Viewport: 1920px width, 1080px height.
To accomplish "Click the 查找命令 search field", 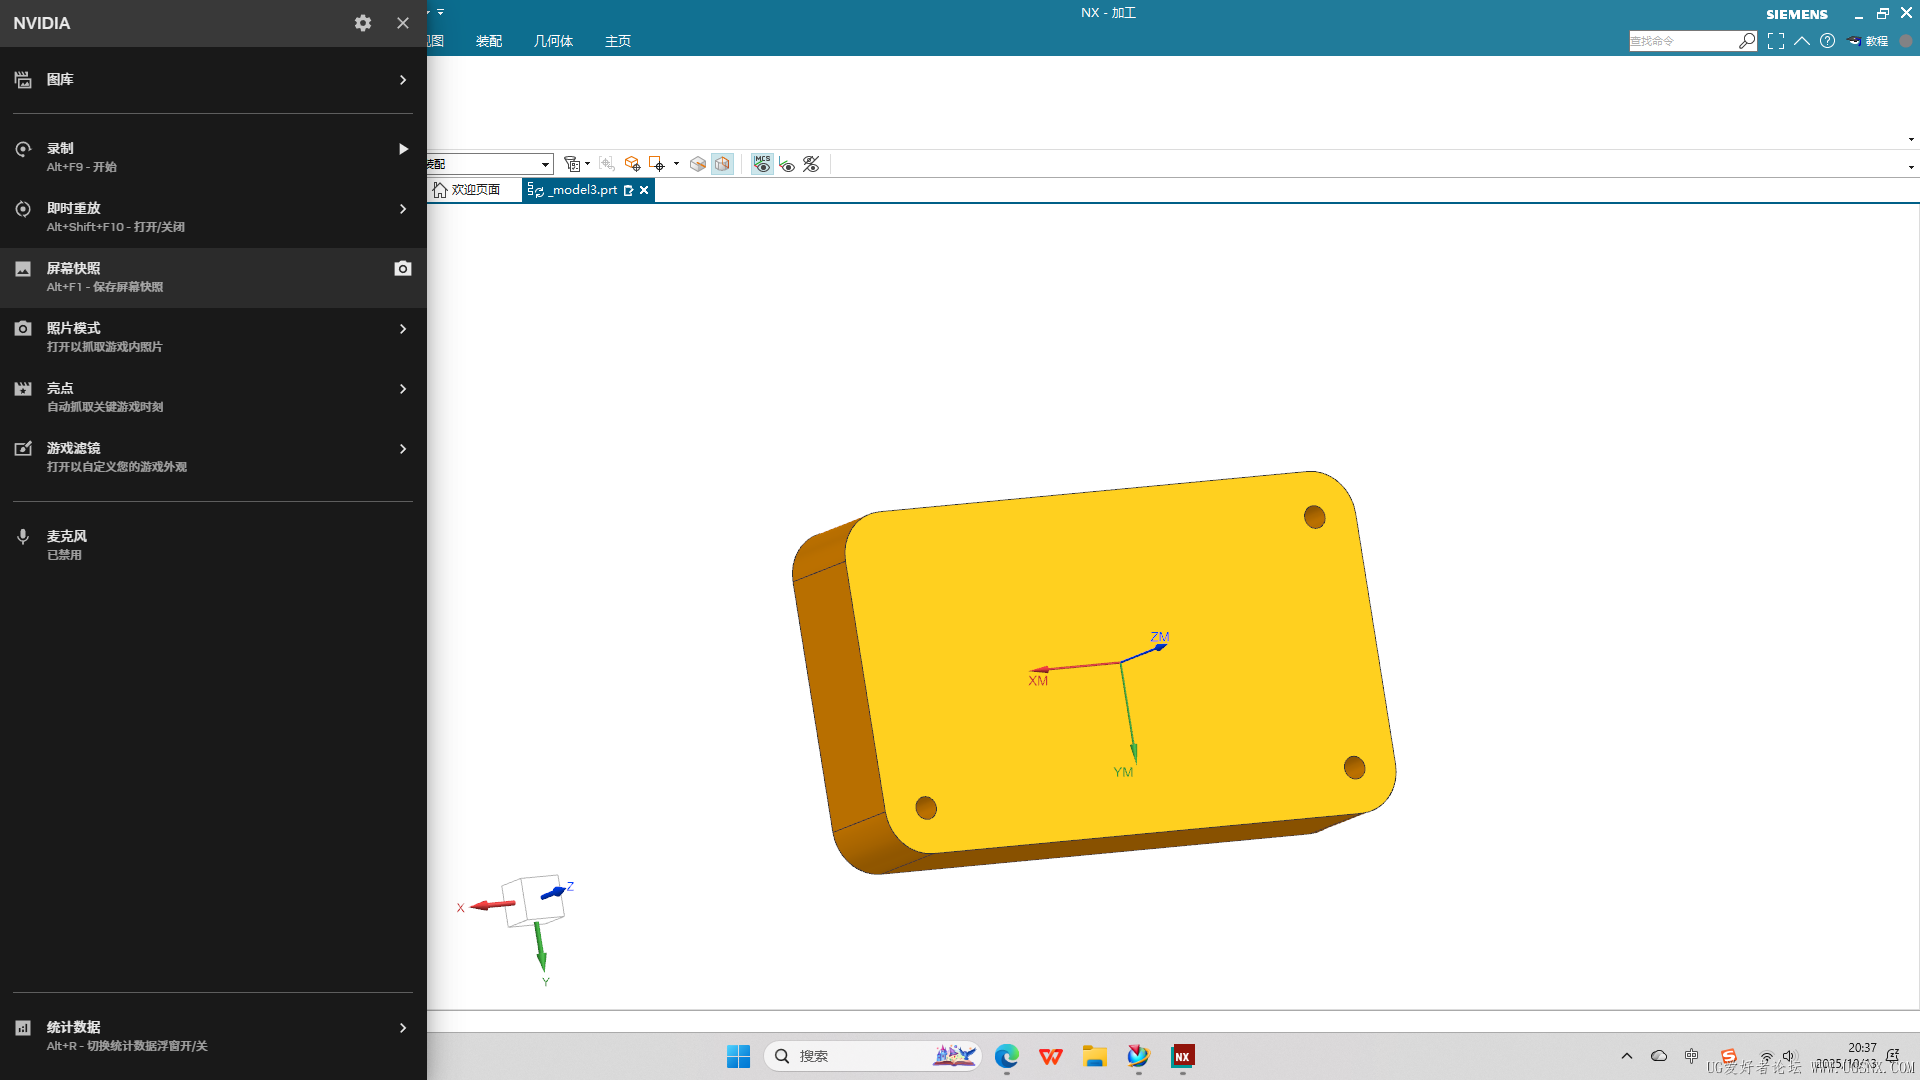I will tap(1682, 41).
